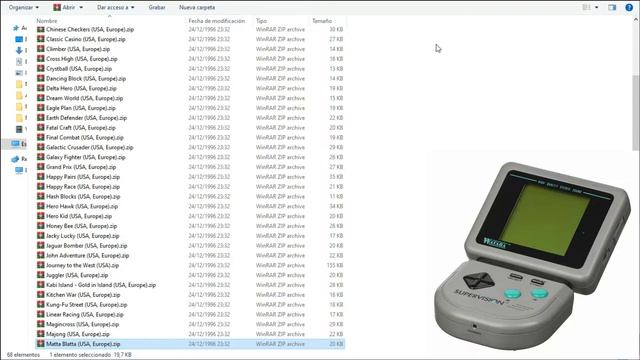The image size is (640, 360).
Task: Select file 'Jacky Lucky (USA, Europe).zip'
Action: [x=82, y=236]
